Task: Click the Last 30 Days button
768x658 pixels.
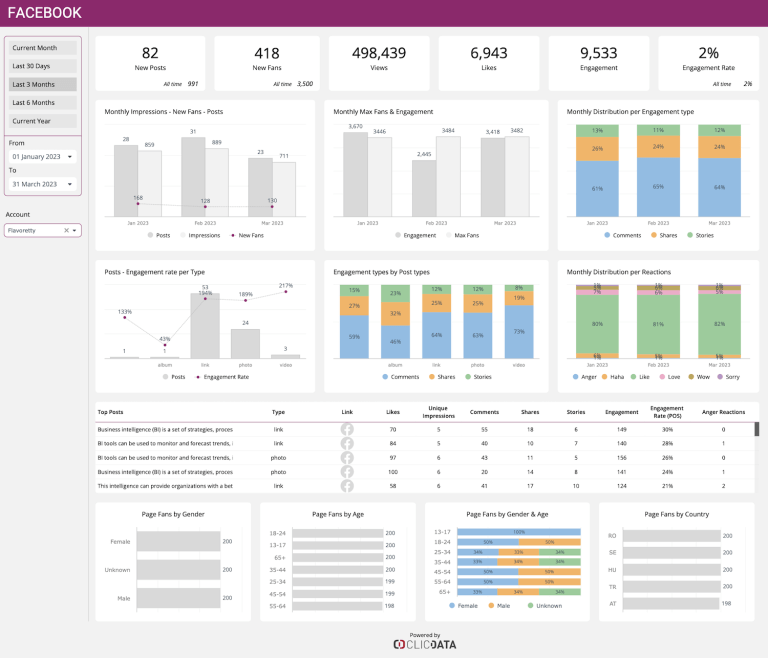Action: click(43, 66)
